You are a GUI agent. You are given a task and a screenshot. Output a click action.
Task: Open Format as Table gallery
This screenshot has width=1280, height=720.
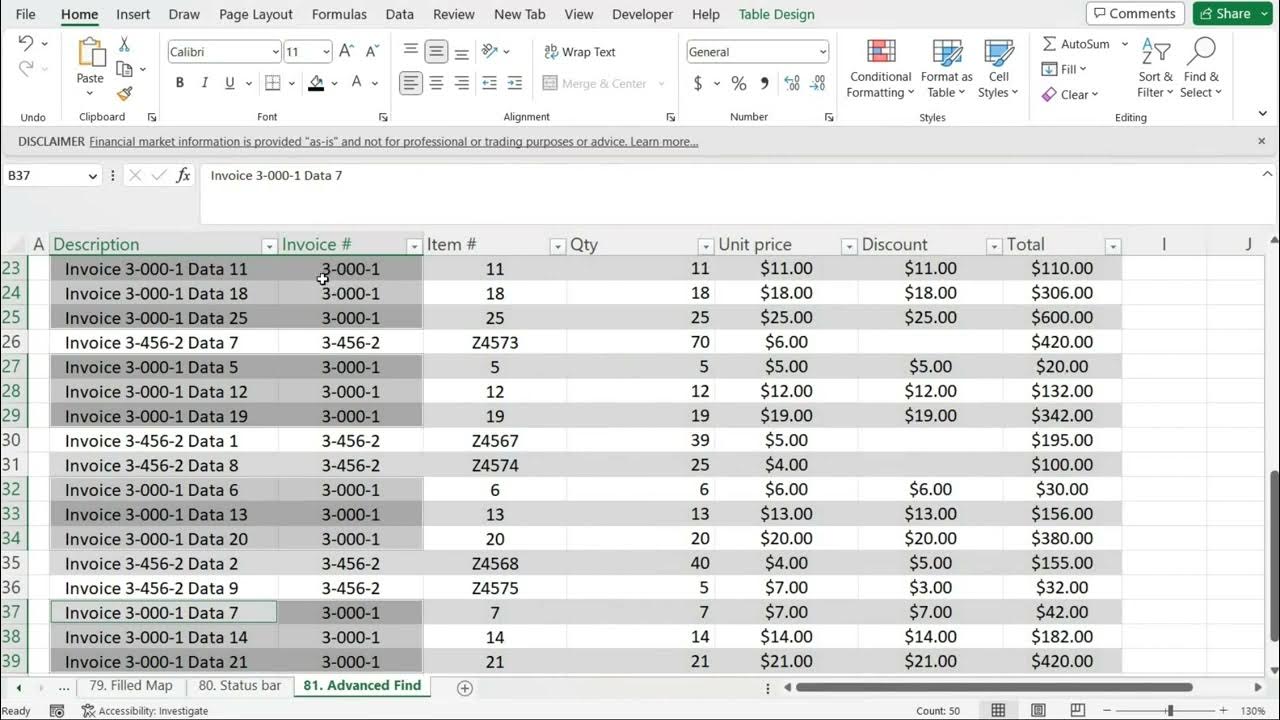pyautogui.click(x=946, y=69)
